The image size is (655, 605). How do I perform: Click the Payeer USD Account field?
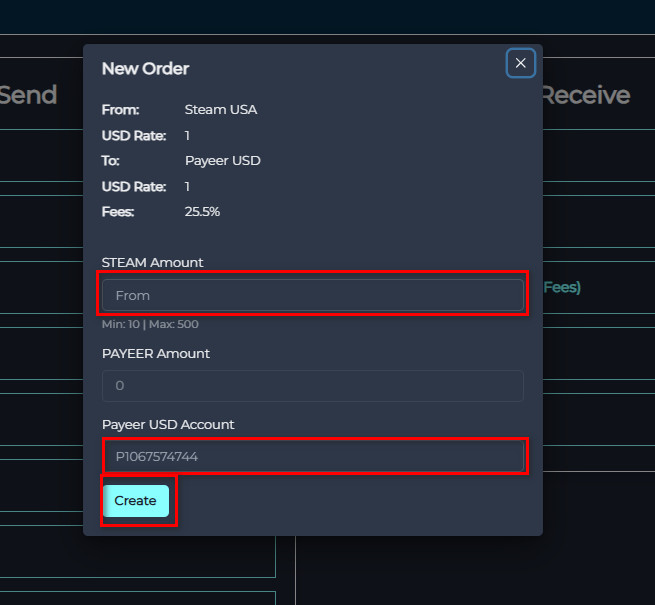[x=313, y=456]
